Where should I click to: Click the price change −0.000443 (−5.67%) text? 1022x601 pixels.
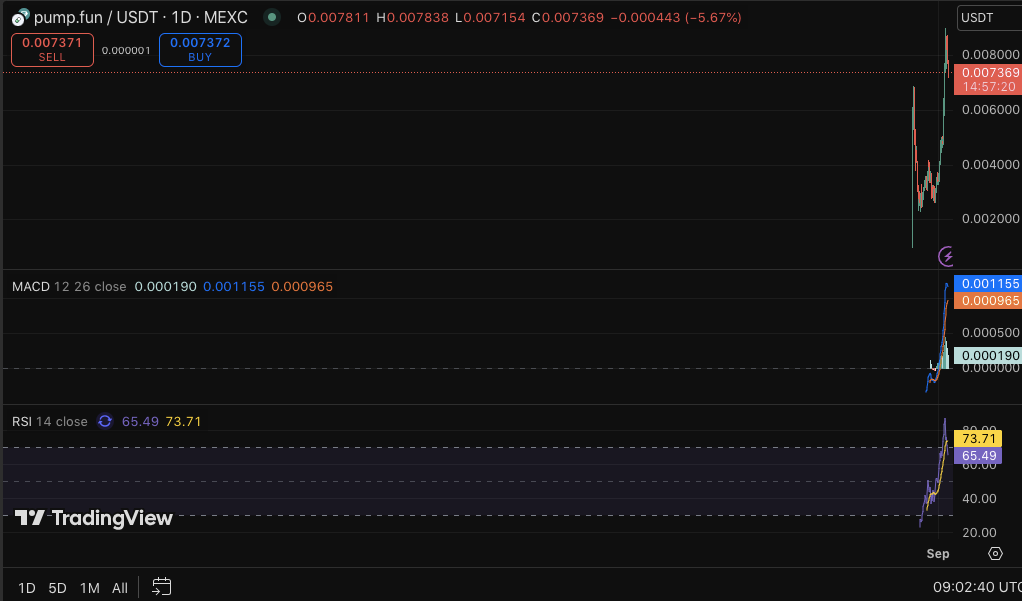676,18
